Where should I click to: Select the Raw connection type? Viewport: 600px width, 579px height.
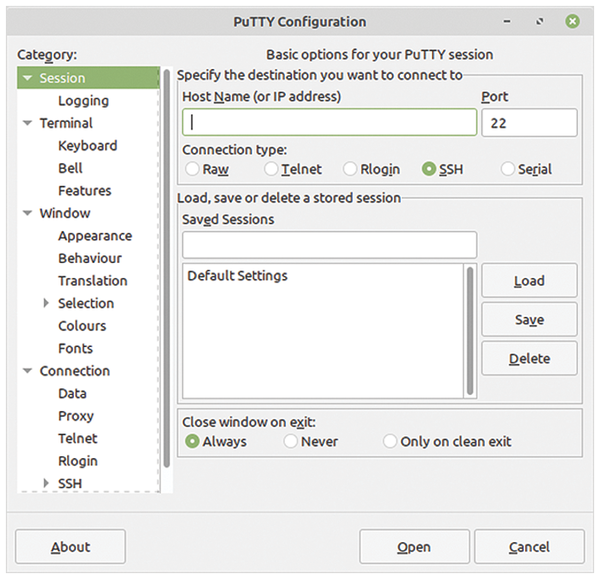pyautogui.click(x=192, y=169)
